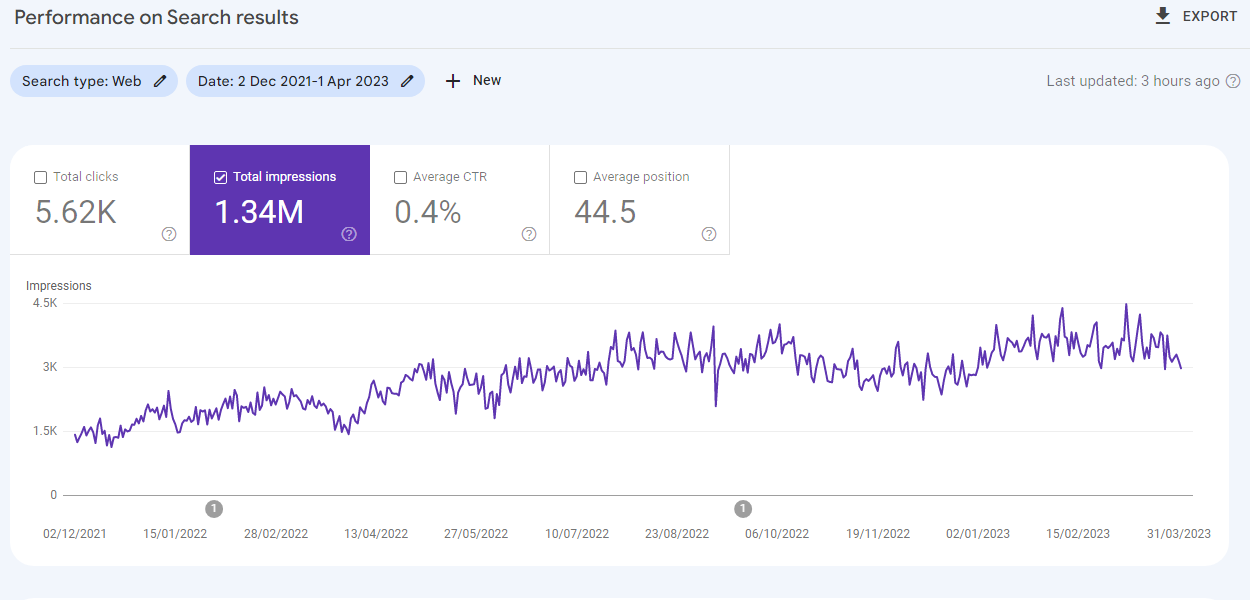Open the Date: 2 Dec 2021-1 Apr 2023 chip
The height and width of the screenshot is (600, 1250).
coord(293,81)
